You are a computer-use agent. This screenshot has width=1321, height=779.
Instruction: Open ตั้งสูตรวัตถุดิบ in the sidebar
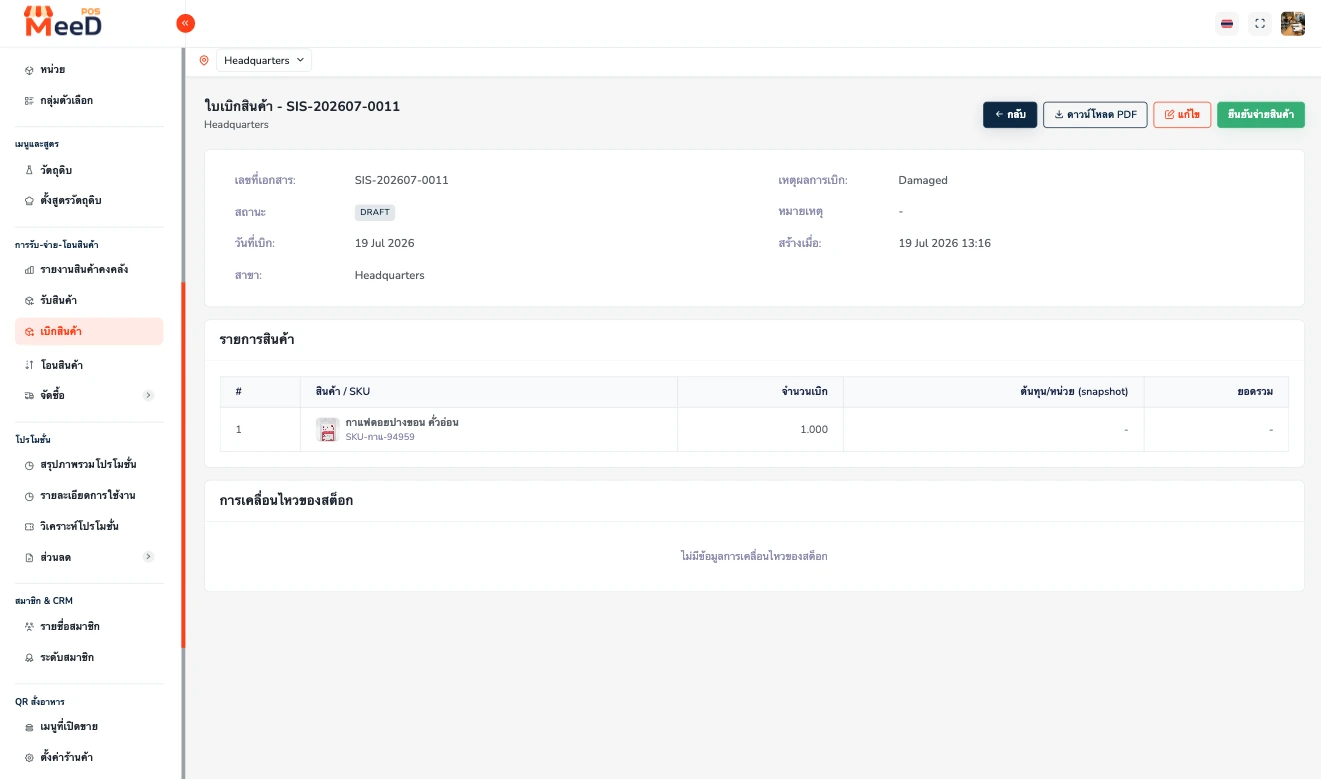(x=89, y=201)
